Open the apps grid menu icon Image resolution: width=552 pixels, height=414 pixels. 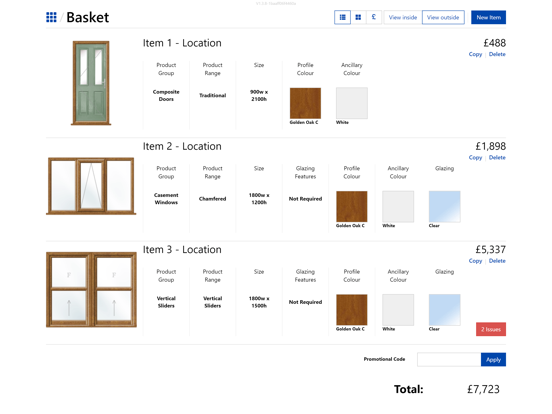(51, 17)
